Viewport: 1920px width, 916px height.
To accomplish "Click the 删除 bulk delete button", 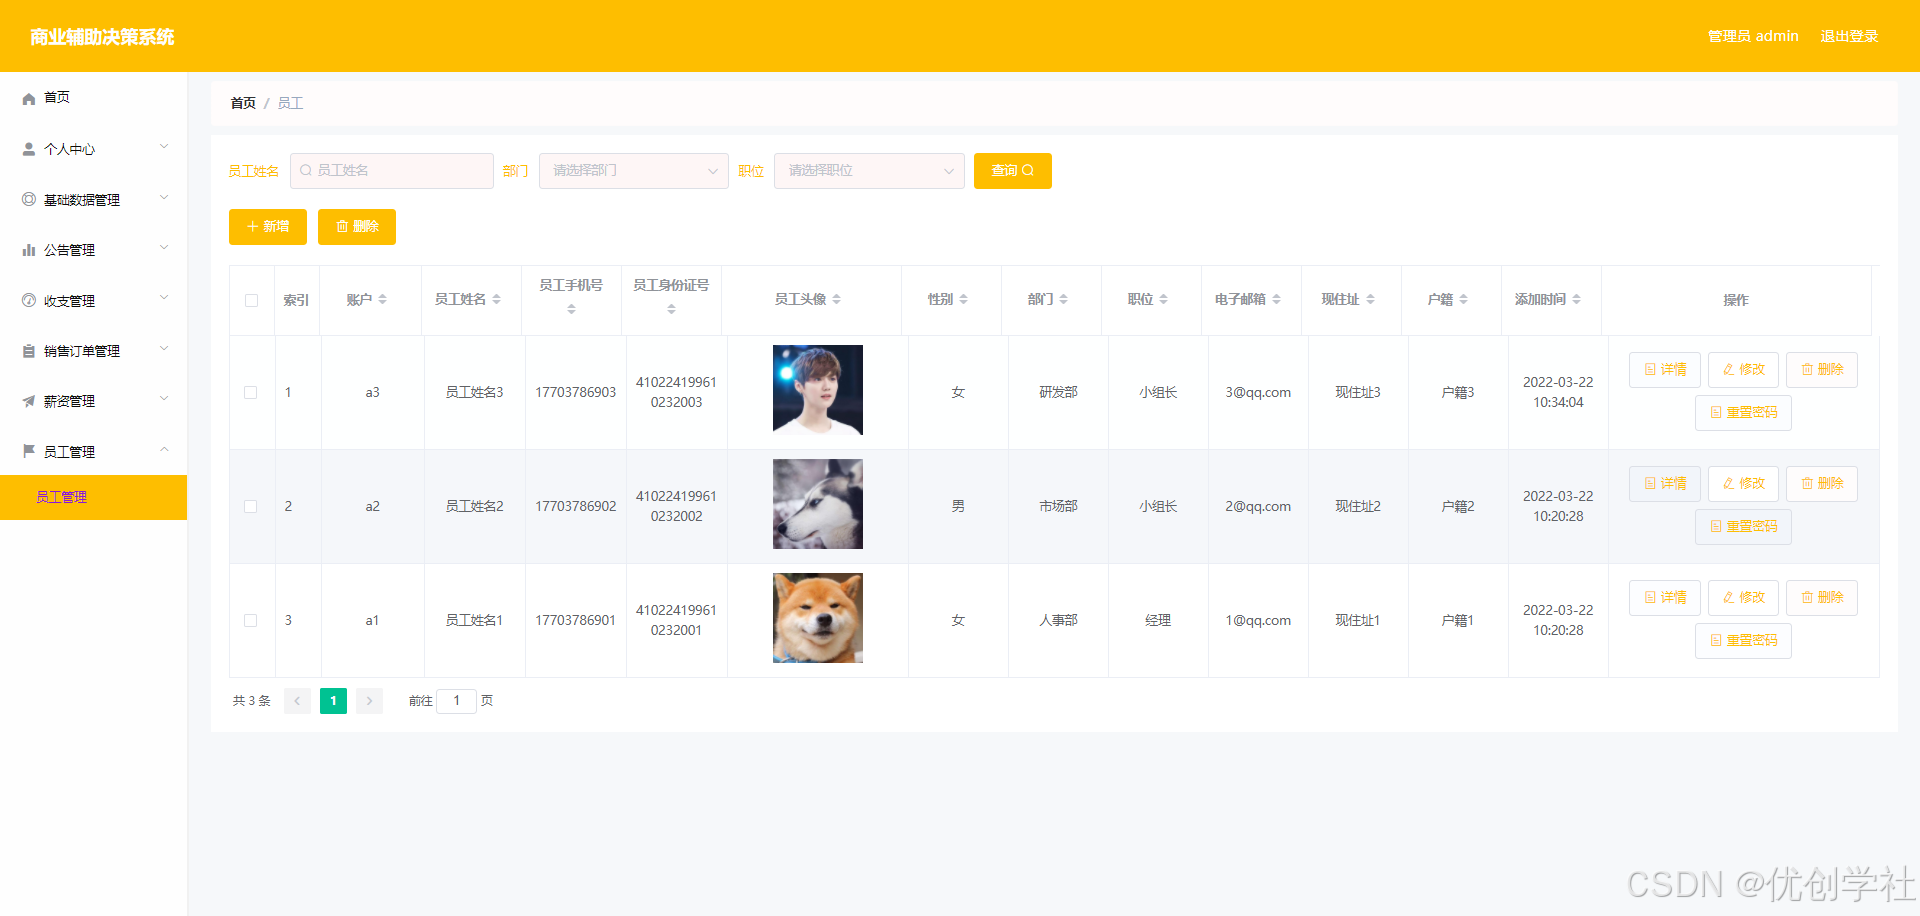I will point(357,227).
